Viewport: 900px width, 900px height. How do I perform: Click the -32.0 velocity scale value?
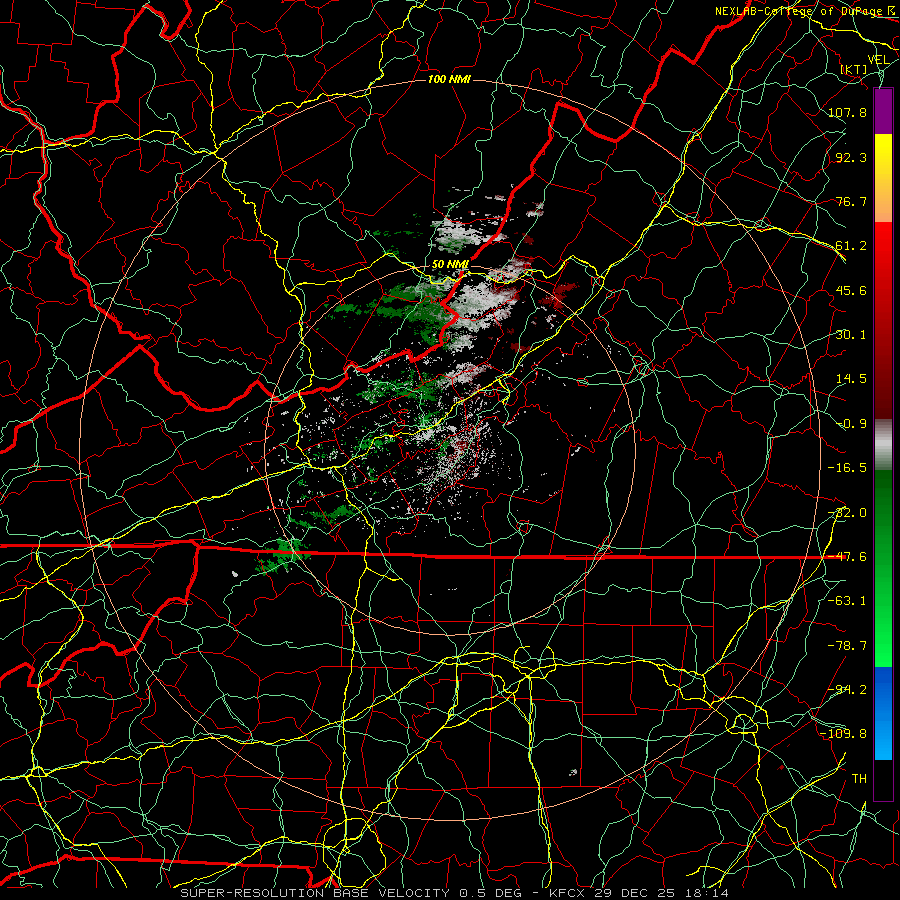coord(847,513)
